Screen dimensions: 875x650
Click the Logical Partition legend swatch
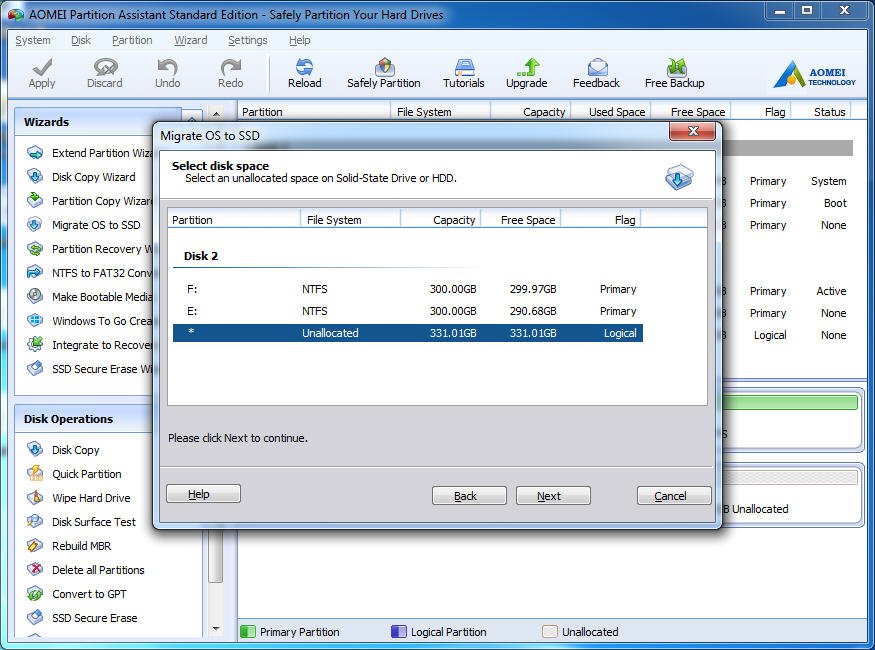398,632
